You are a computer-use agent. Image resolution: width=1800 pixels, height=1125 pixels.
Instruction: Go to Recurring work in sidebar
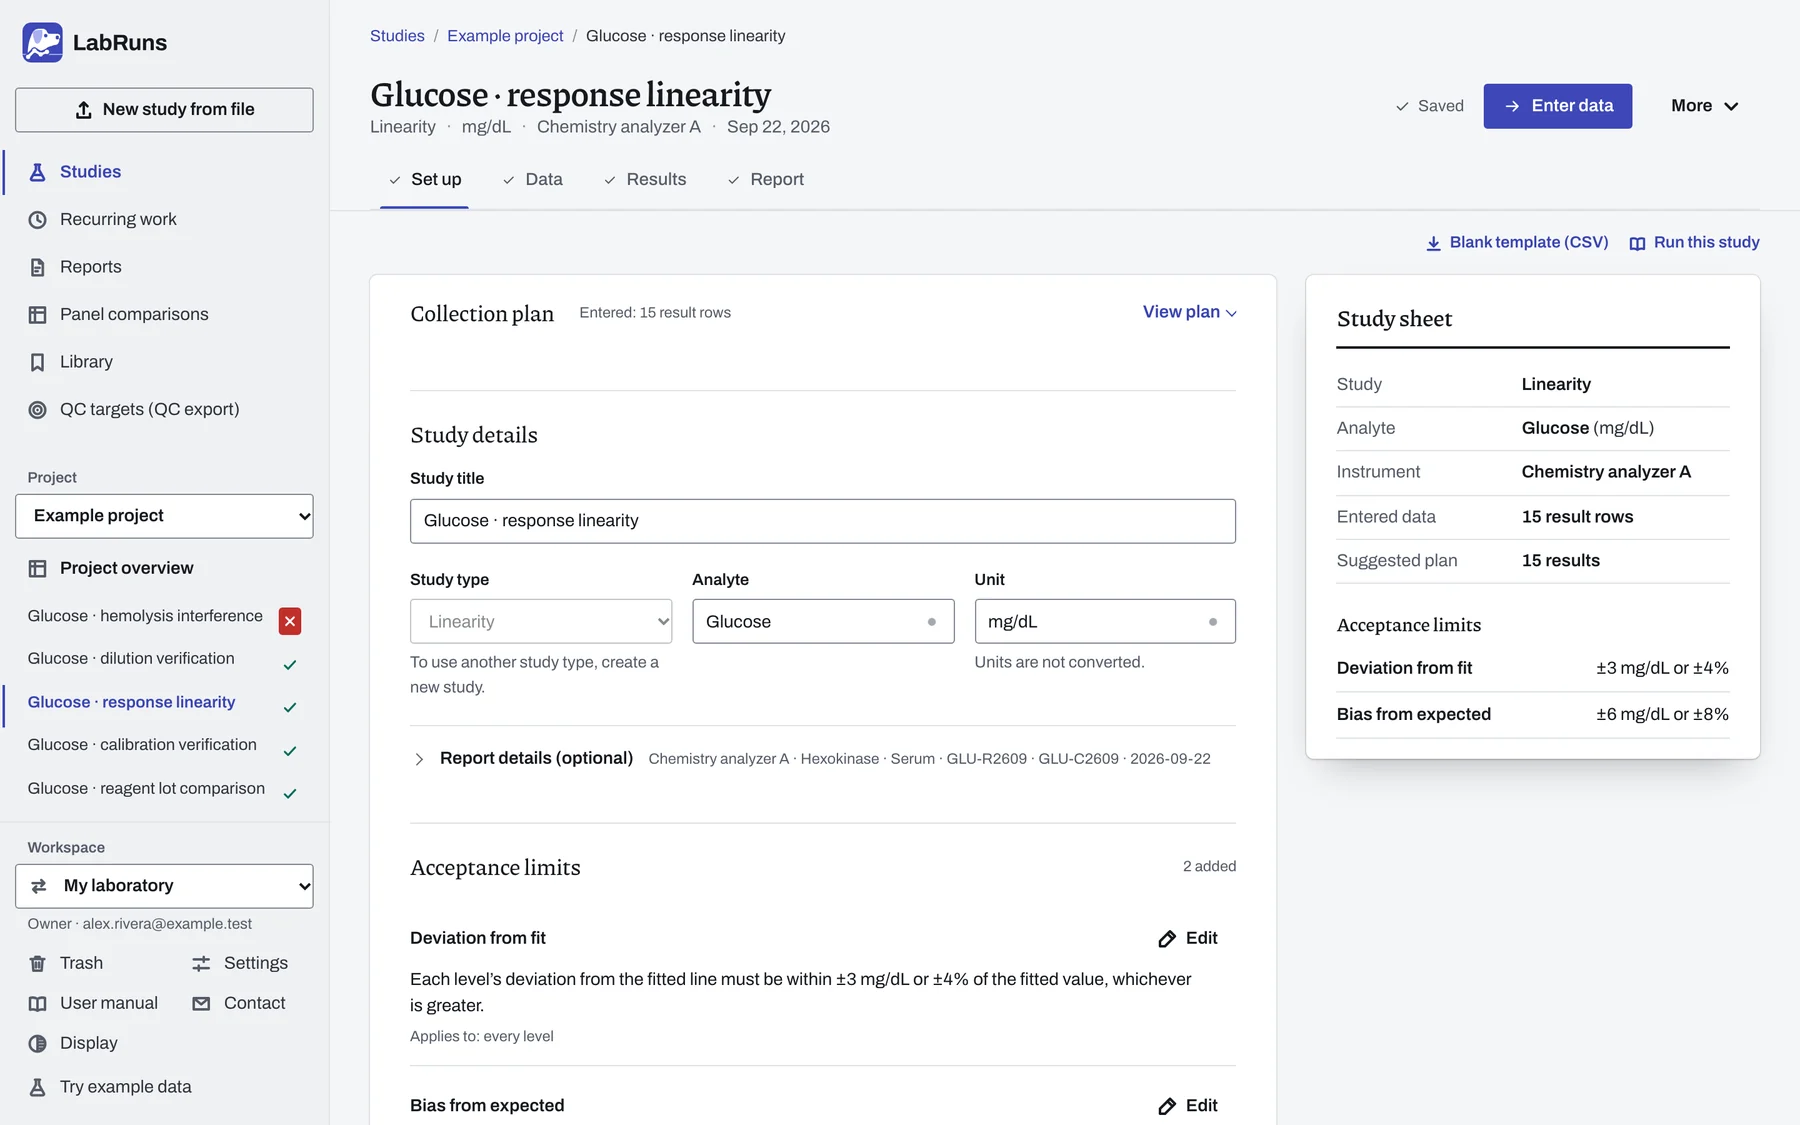click(118, 220)
